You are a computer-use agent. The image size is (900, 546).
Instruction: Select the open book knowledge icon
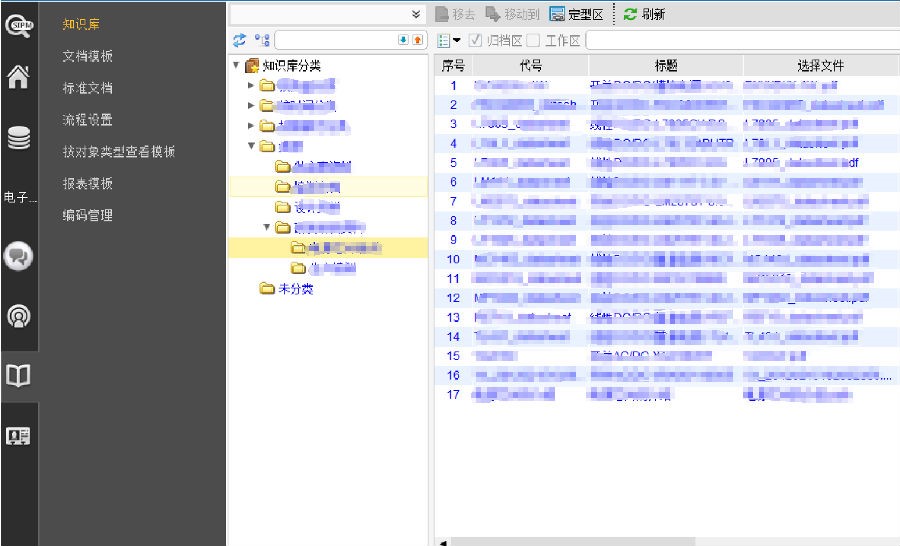pos(19,376)
